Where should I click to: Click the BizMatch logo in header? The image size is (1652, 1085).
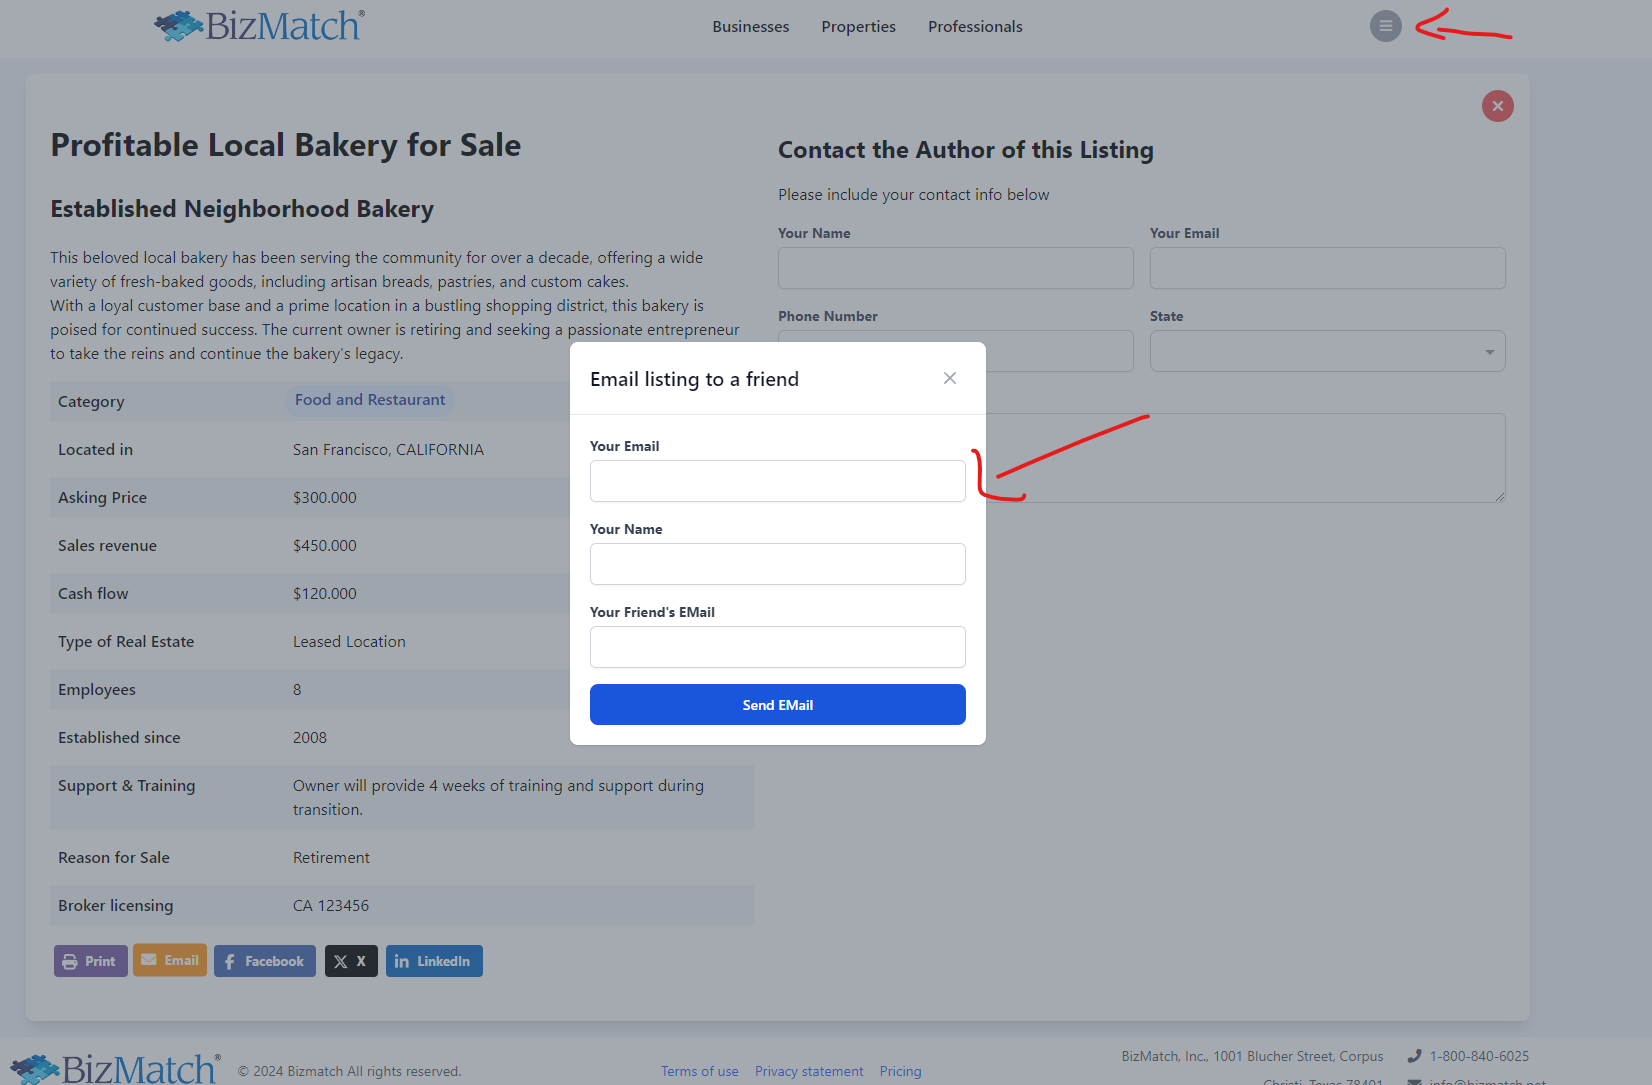pyautogui.click(x=260, y=26)
